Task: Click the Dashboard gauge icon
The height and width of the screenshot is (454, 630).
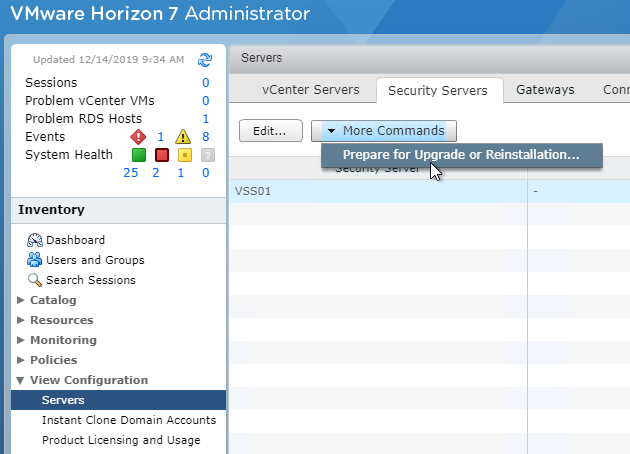Action: [x=35, y=240]
